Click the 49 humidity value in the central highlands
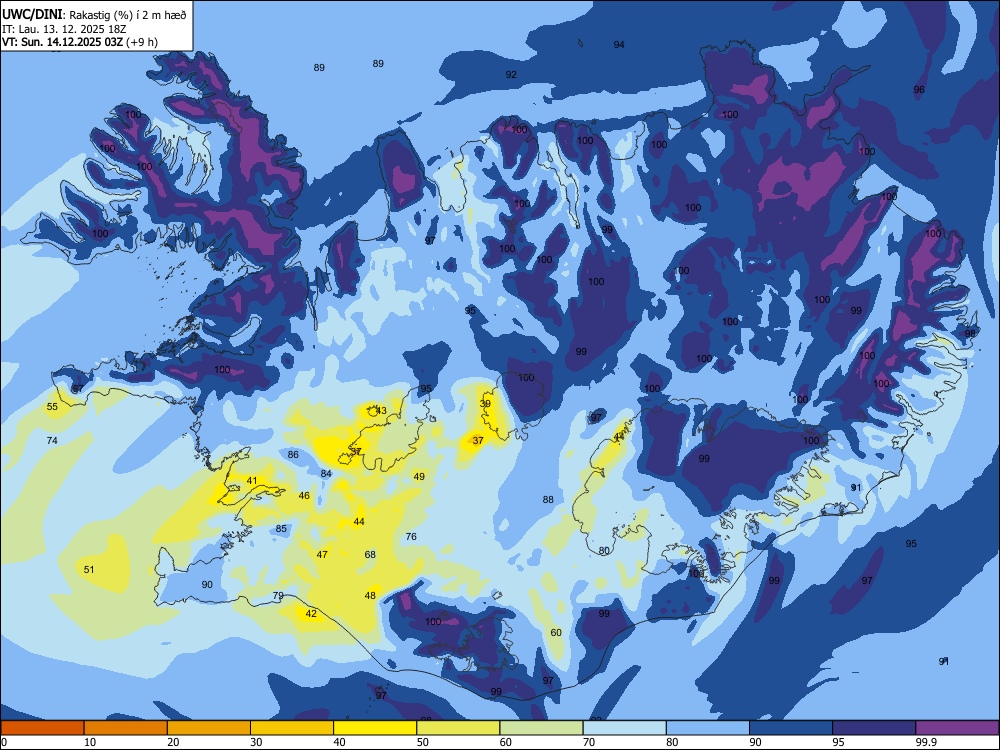The image size is (1000, 750). (418, 477)
